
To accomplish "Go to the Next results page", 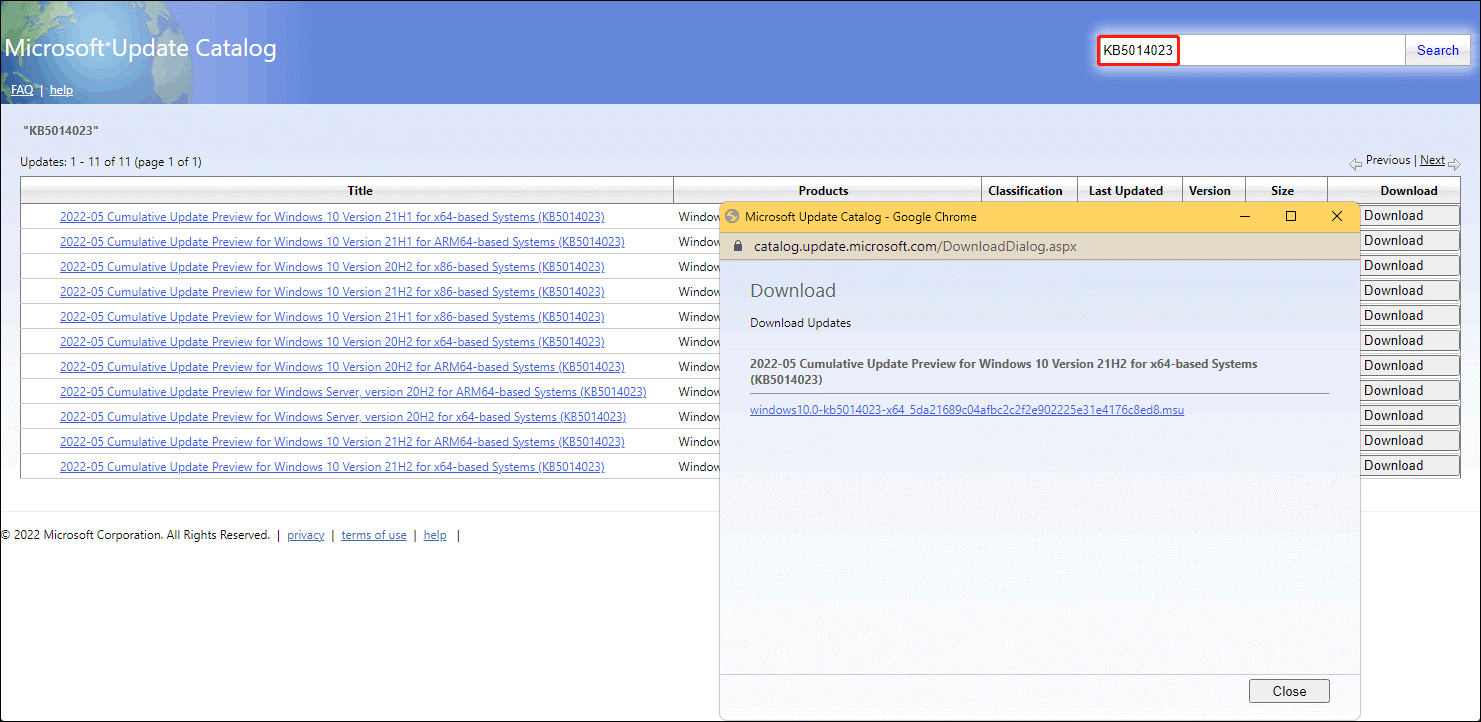I will [x=1432, y=160].
